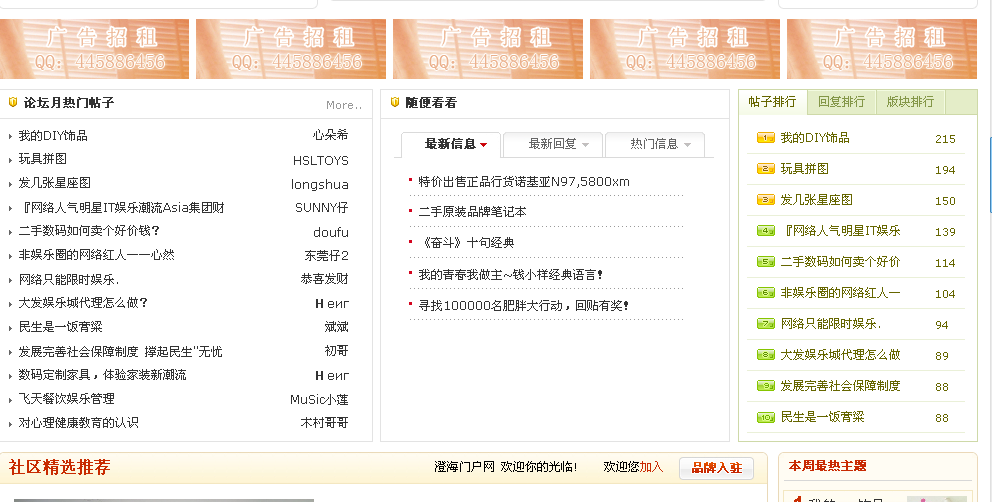Click the gray arrow on 热门信息 tab
This screenshot has width=992, height=502.
[x=688, y=145]
